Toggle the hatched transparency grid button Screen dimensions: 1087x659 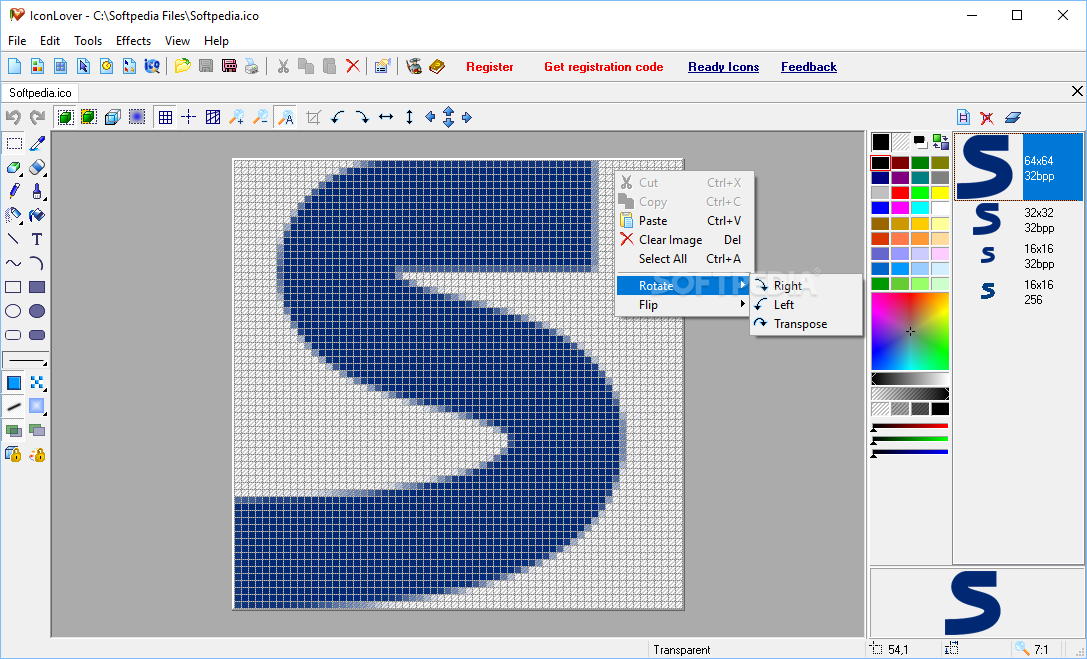(x=213, y=117)
